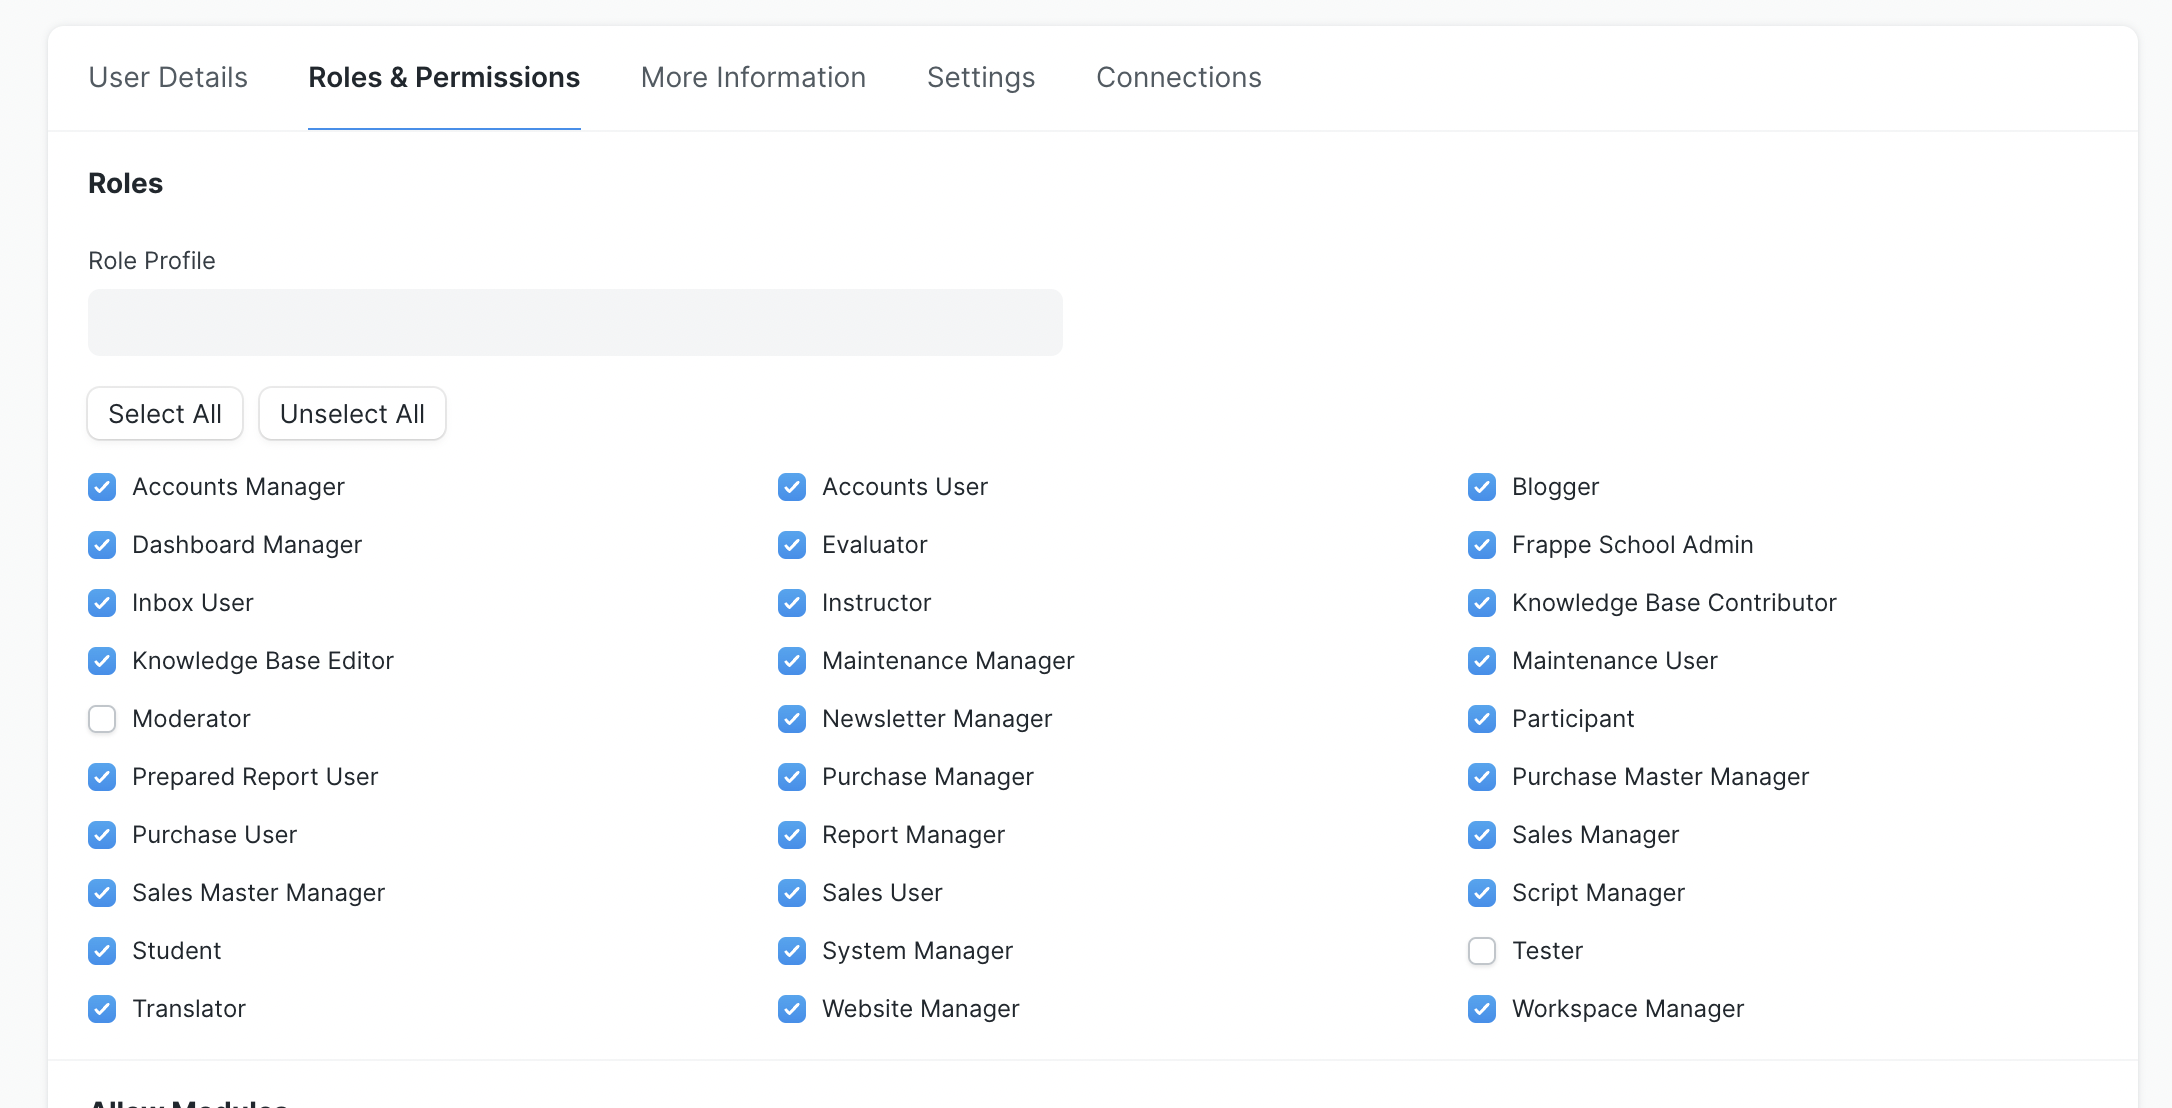This screenshot has height=1108, width=2172.
Task: Click inside the Role Profile field
Action: pyautogui.click(x=574, y=322)
